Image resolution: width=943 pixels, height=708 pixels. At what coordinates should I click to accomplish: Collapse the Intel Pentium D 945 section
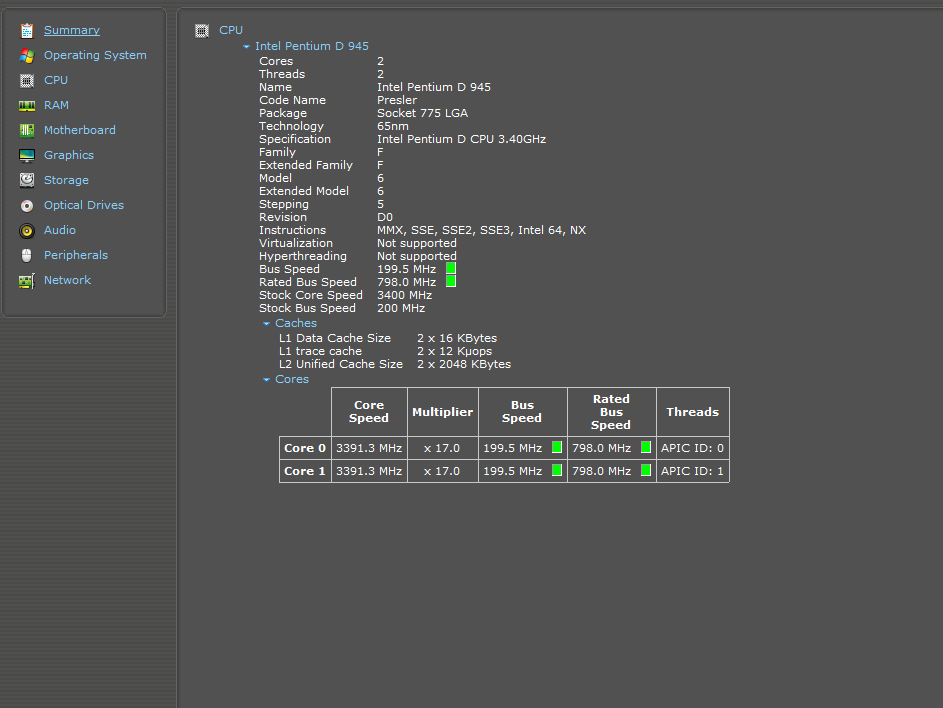point(247,47)
